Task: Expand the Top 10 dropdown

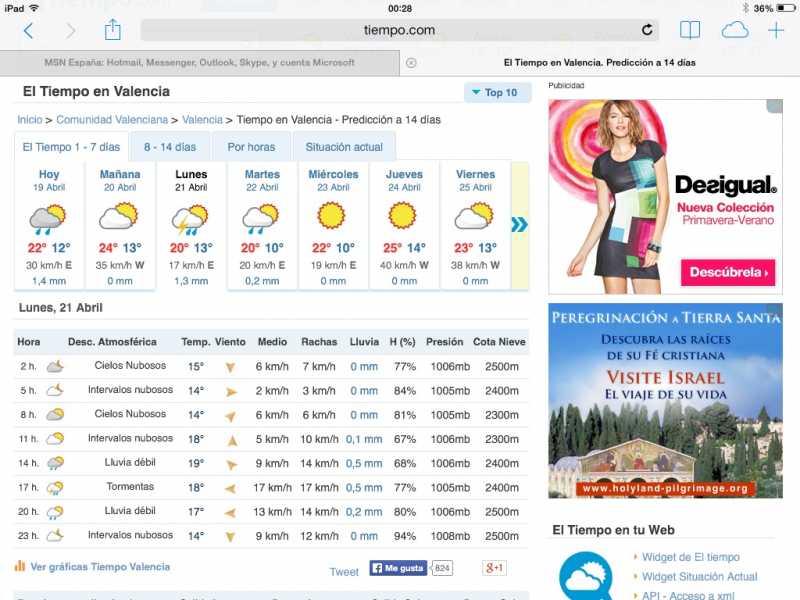Action: point(497,93)
